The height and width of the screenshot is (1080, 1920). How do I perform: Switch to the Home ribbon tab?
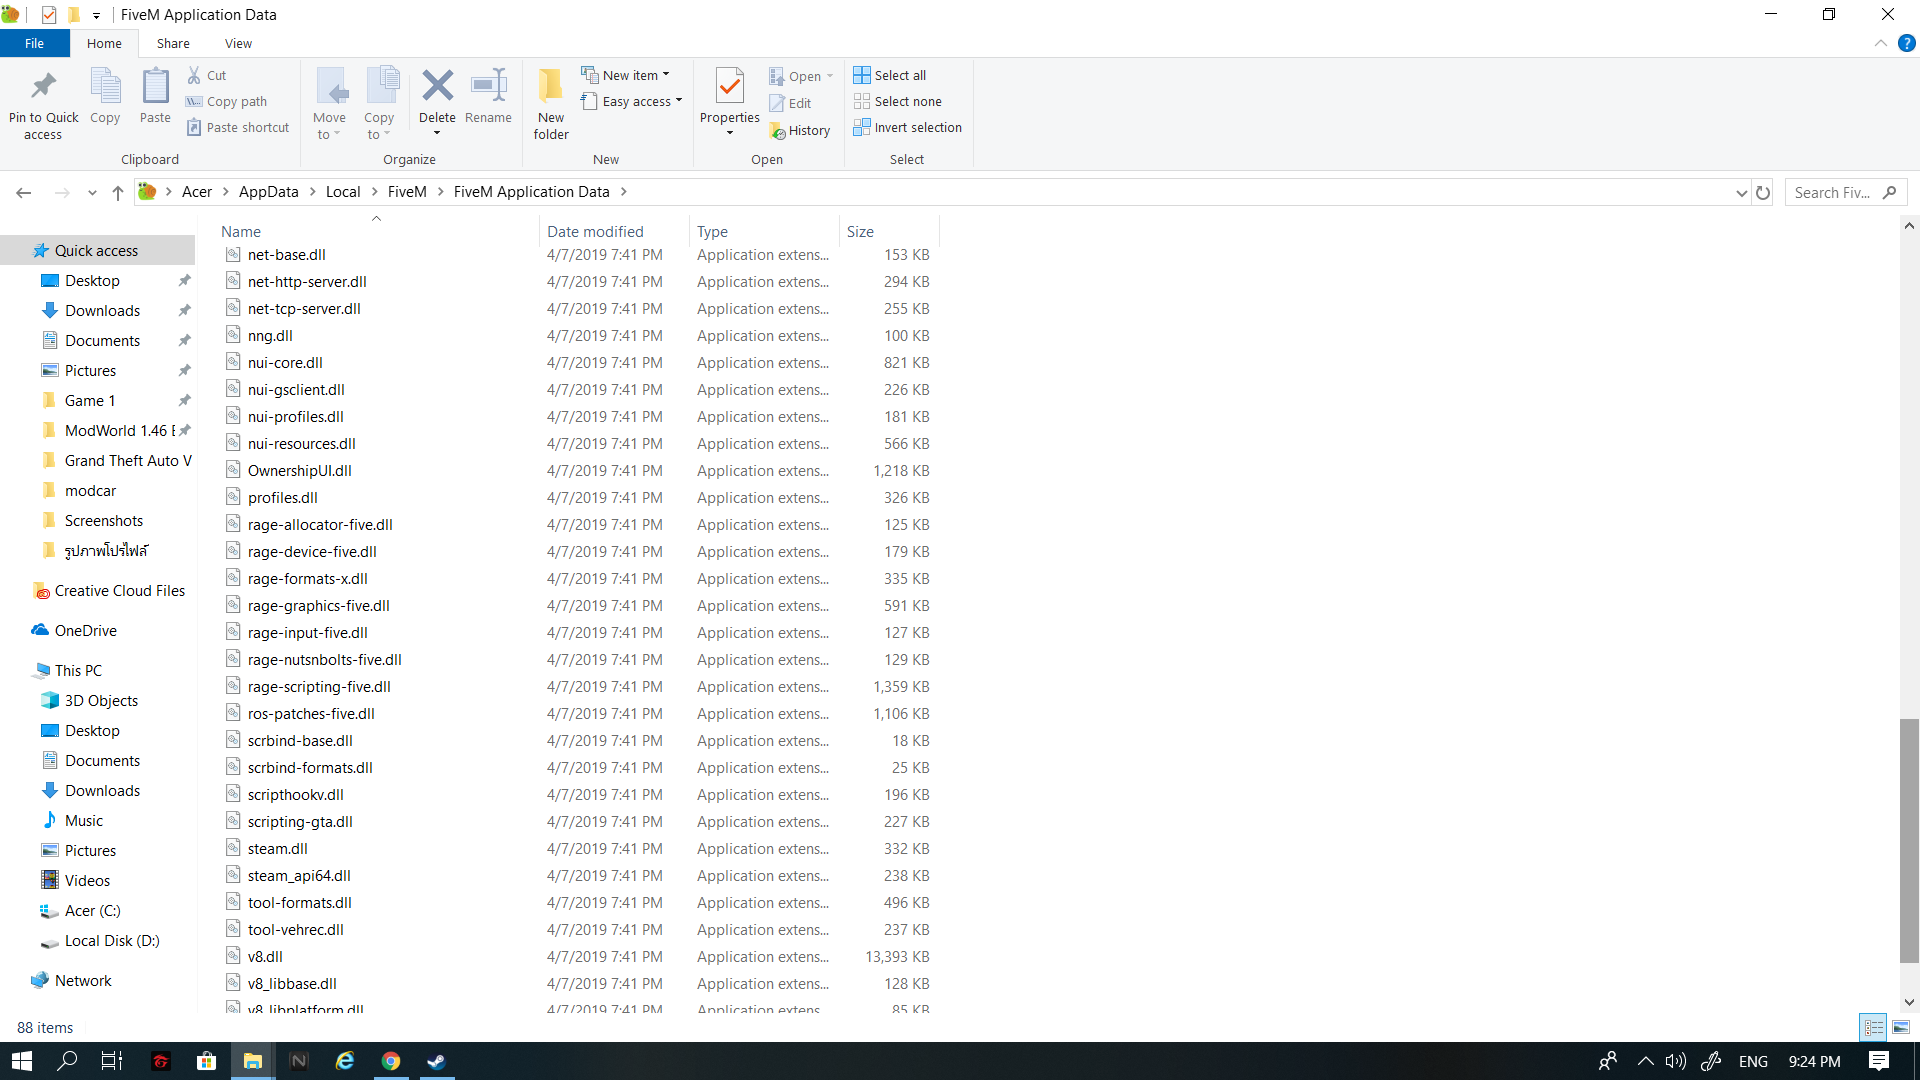[x=104, y=43]
